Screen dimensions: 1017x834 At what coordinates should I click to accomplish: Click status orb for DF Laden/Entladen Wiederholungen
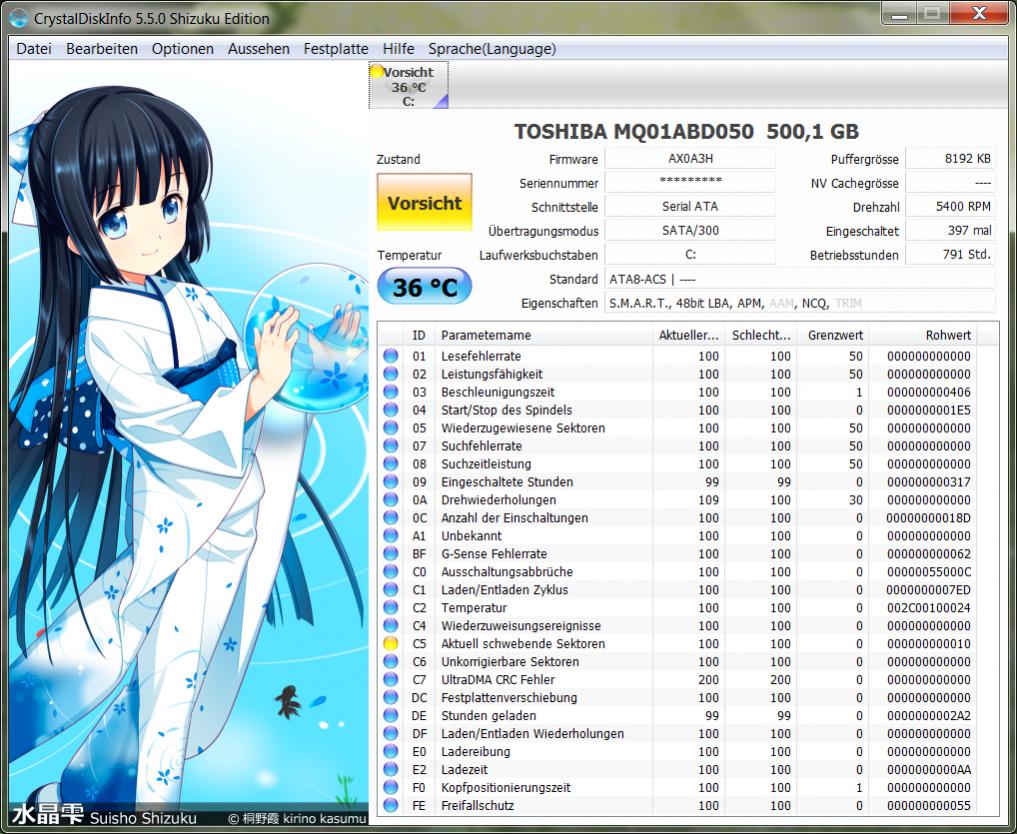coord(390,733)
